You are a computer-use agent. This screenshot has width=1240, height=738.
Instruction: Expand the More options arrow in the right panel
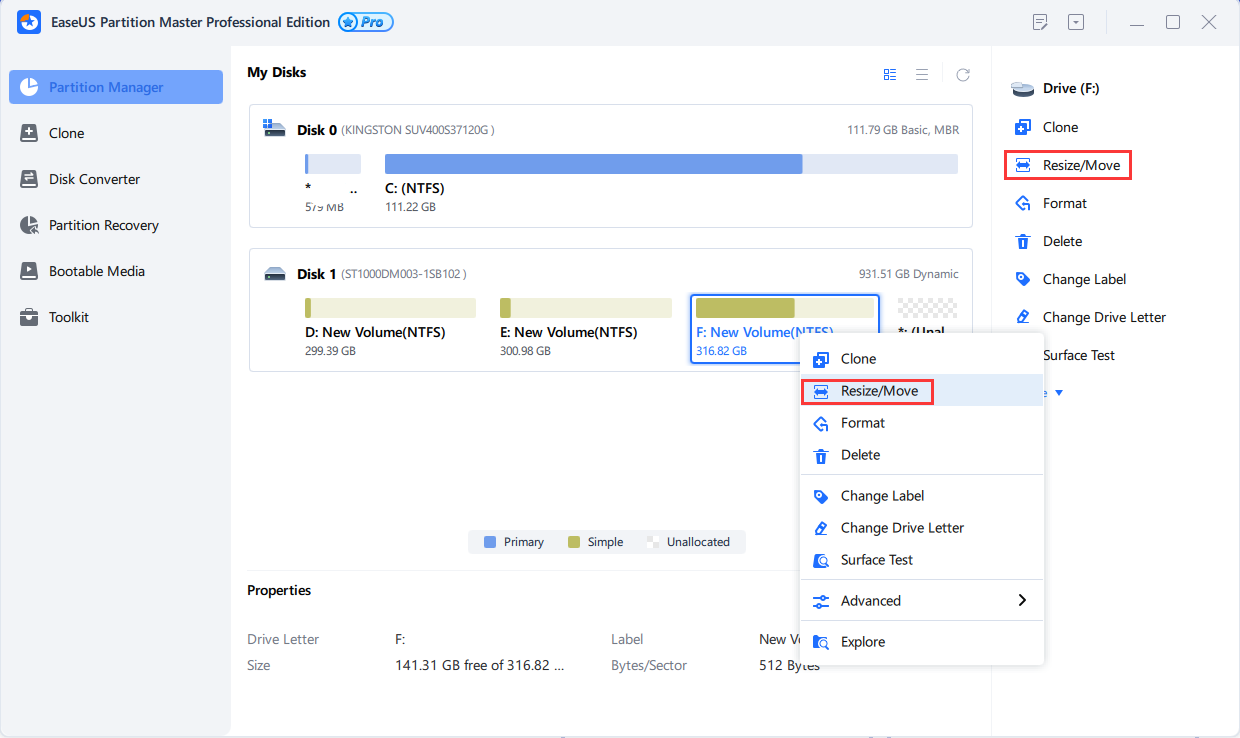point(1059,393)
